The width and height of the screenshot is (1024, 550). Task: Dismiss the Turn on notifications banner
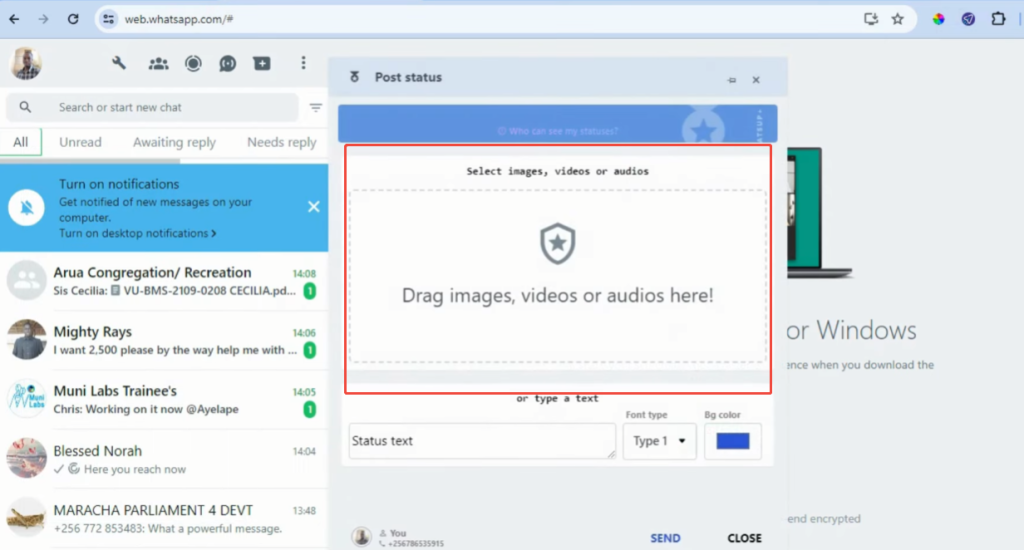click(313, 207)
